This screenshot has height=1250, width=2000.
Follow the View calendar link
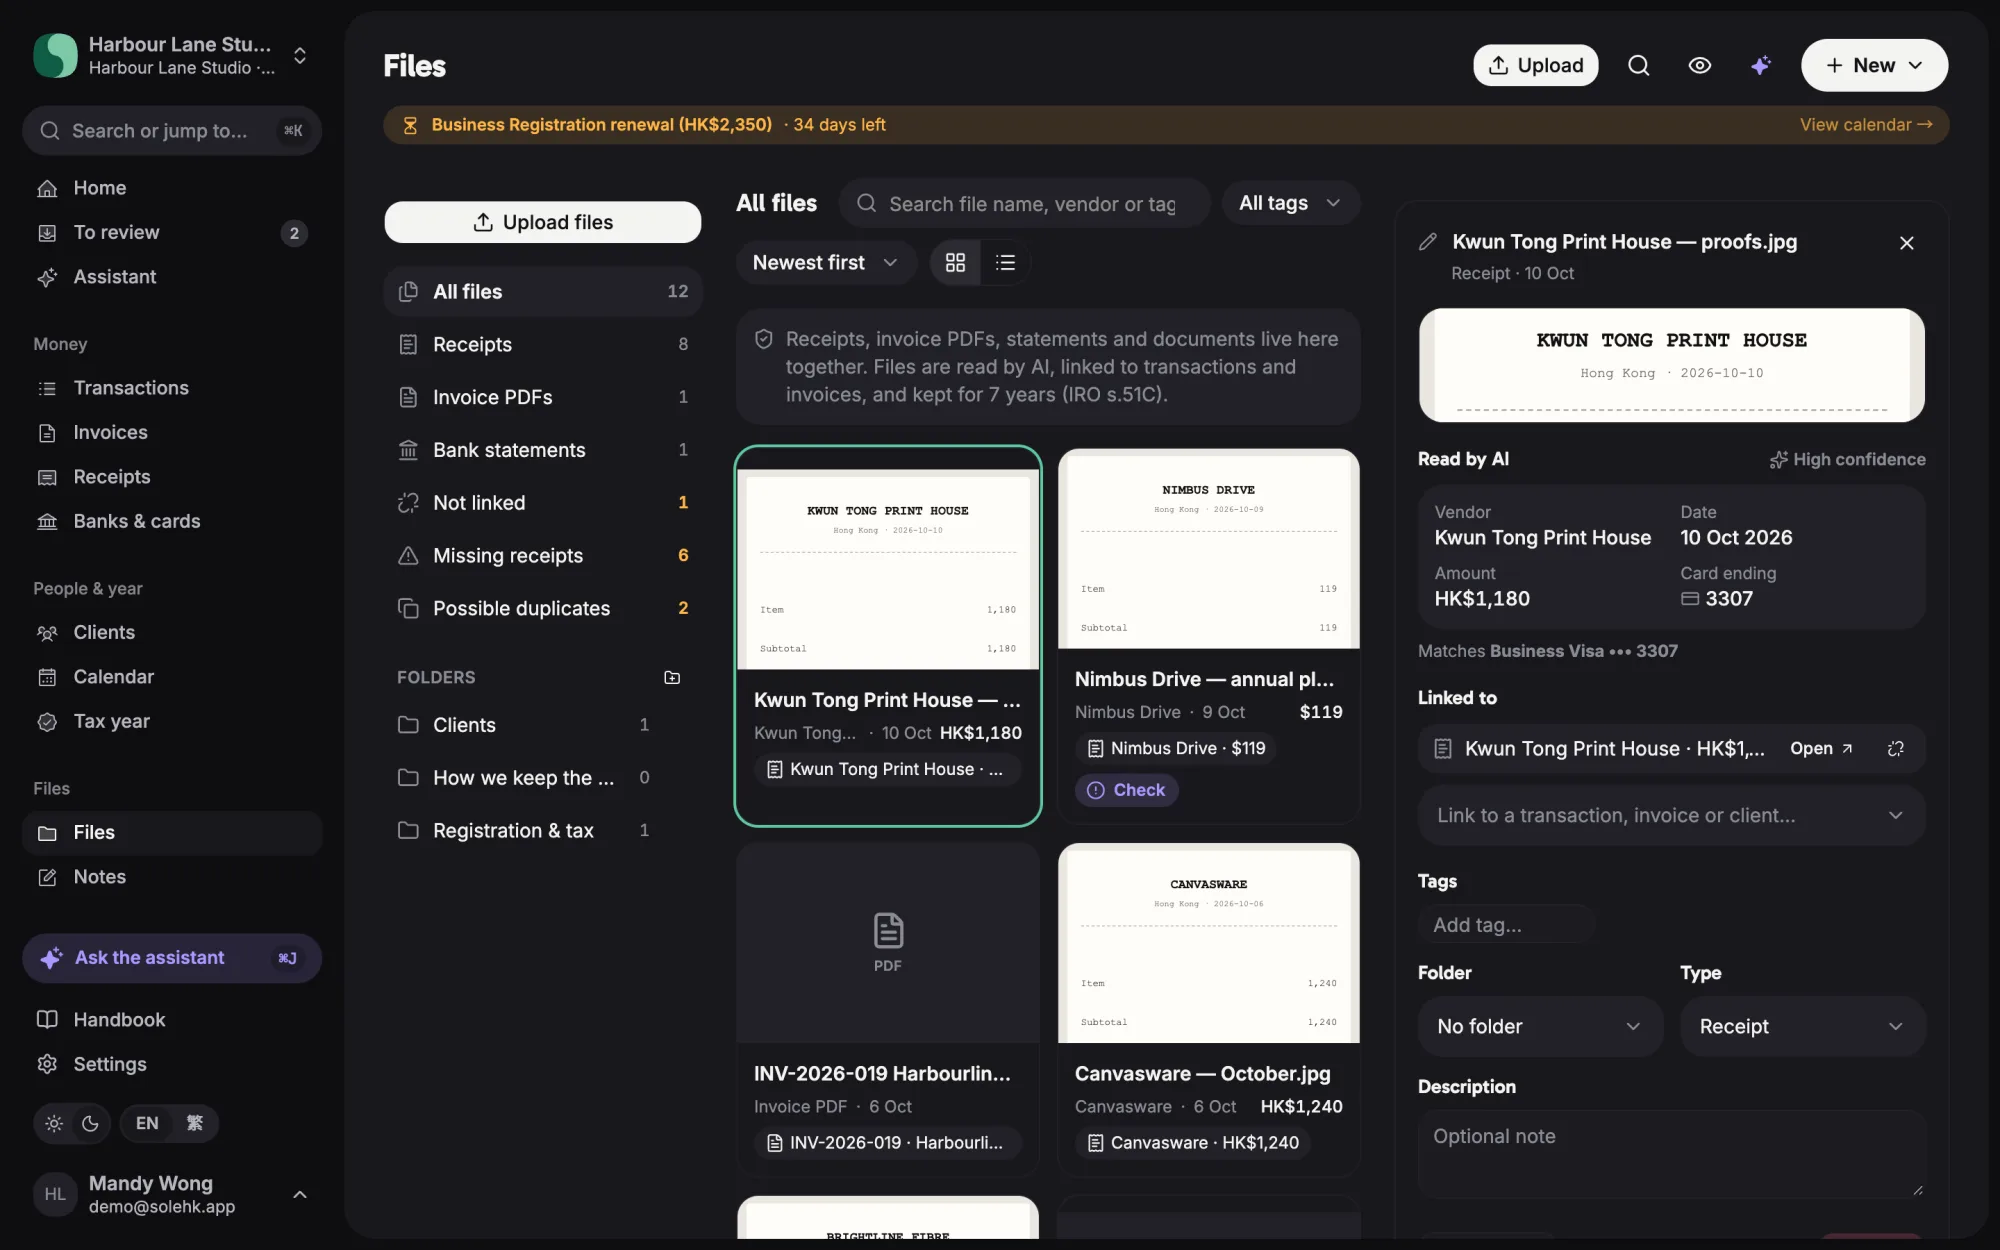click(1866, 125)
